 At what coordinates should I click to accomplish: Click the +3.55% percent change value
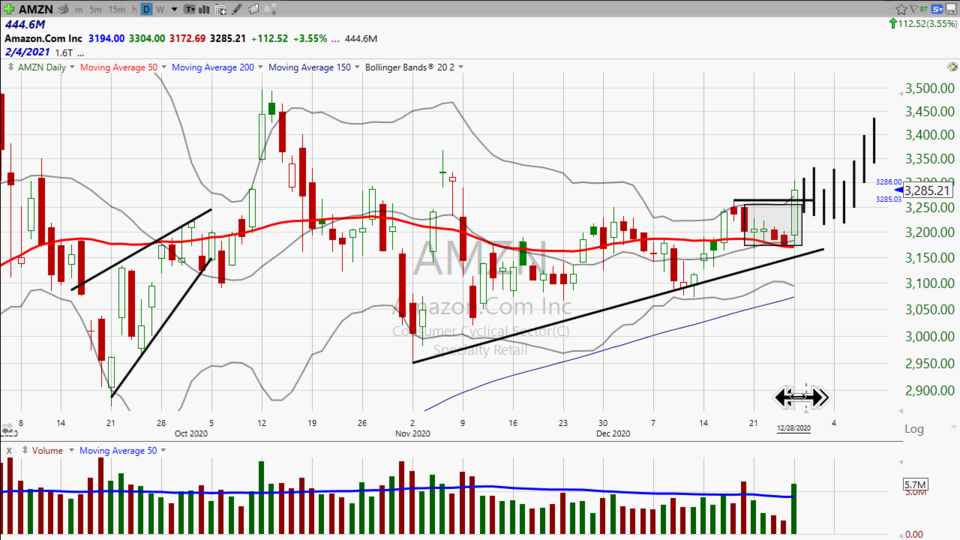pyautogui.click(x=310, y=39)
